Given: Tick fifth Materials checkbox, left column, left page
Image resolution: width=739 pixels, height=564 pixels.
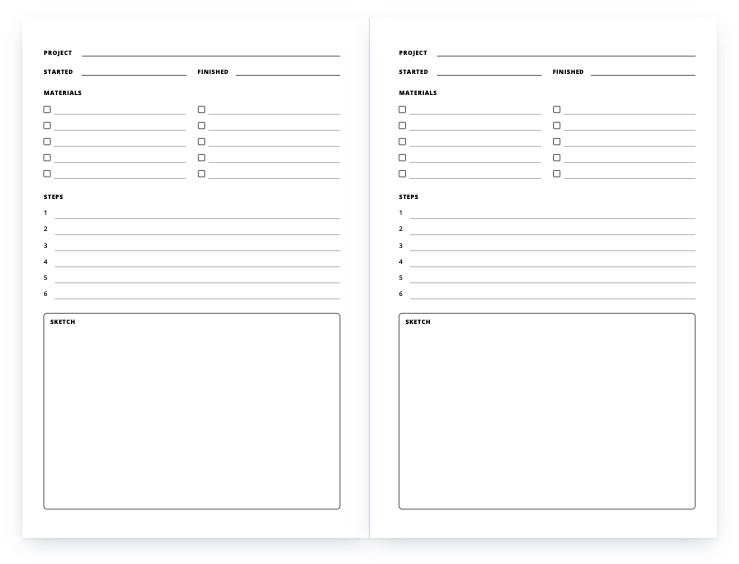Looking at the screenshot, I should (x=47, y=173).
